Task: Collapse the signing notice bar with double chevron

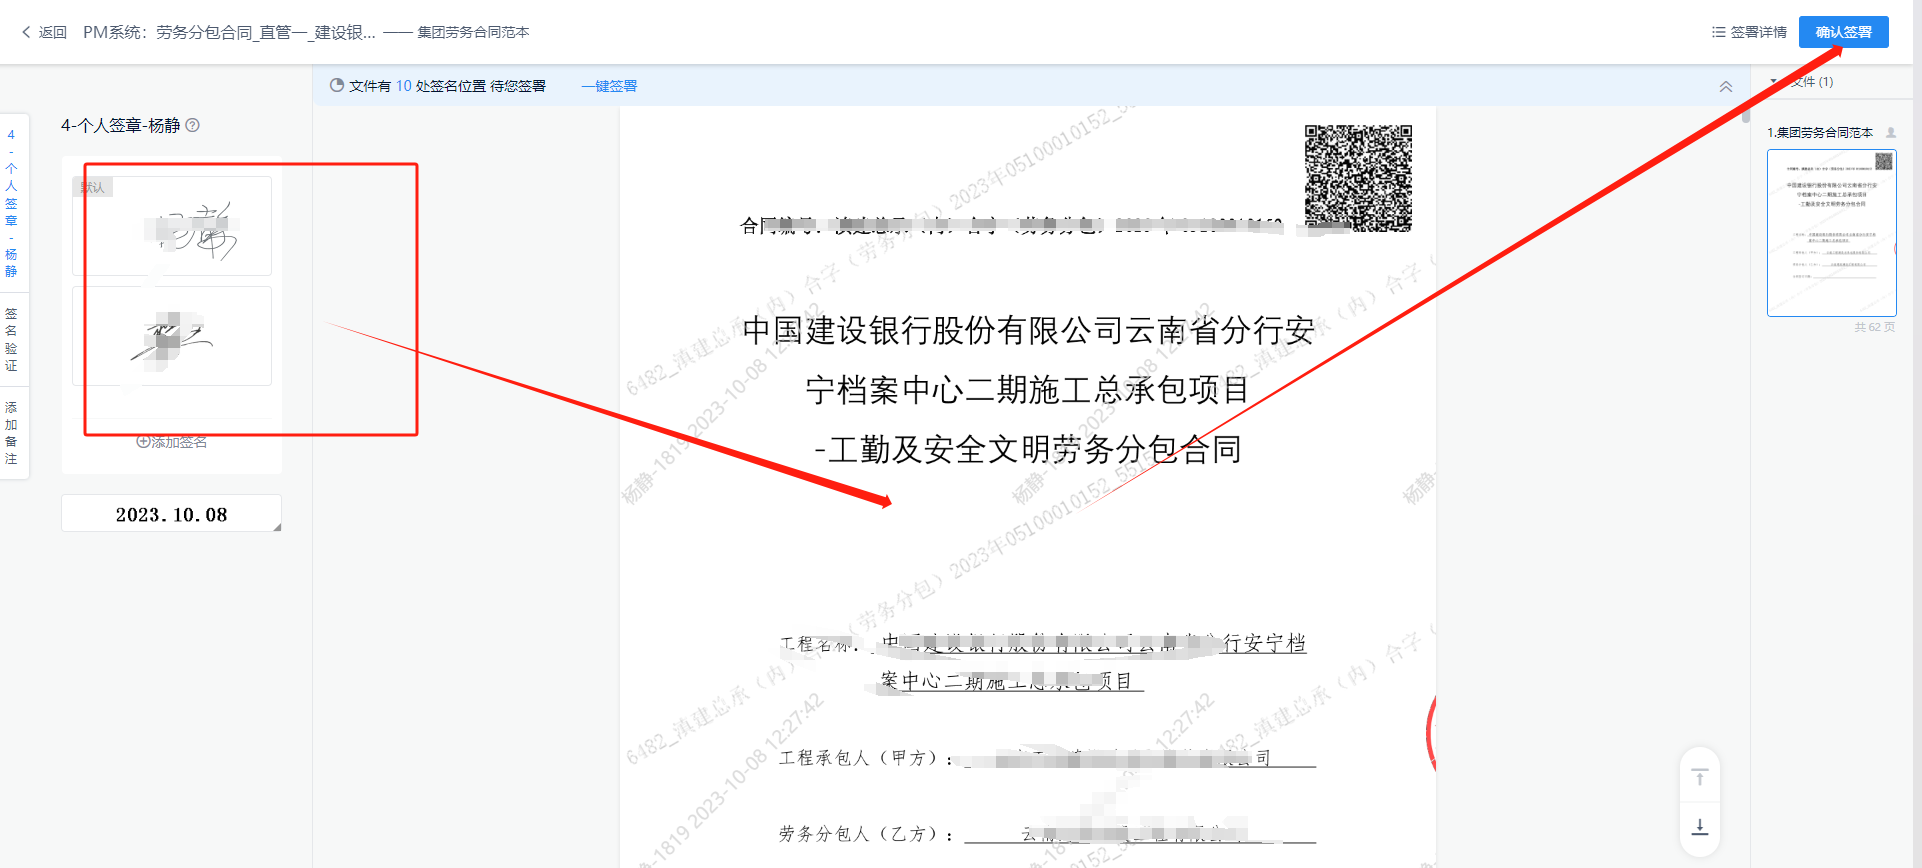Action: tap(1726, 87)
